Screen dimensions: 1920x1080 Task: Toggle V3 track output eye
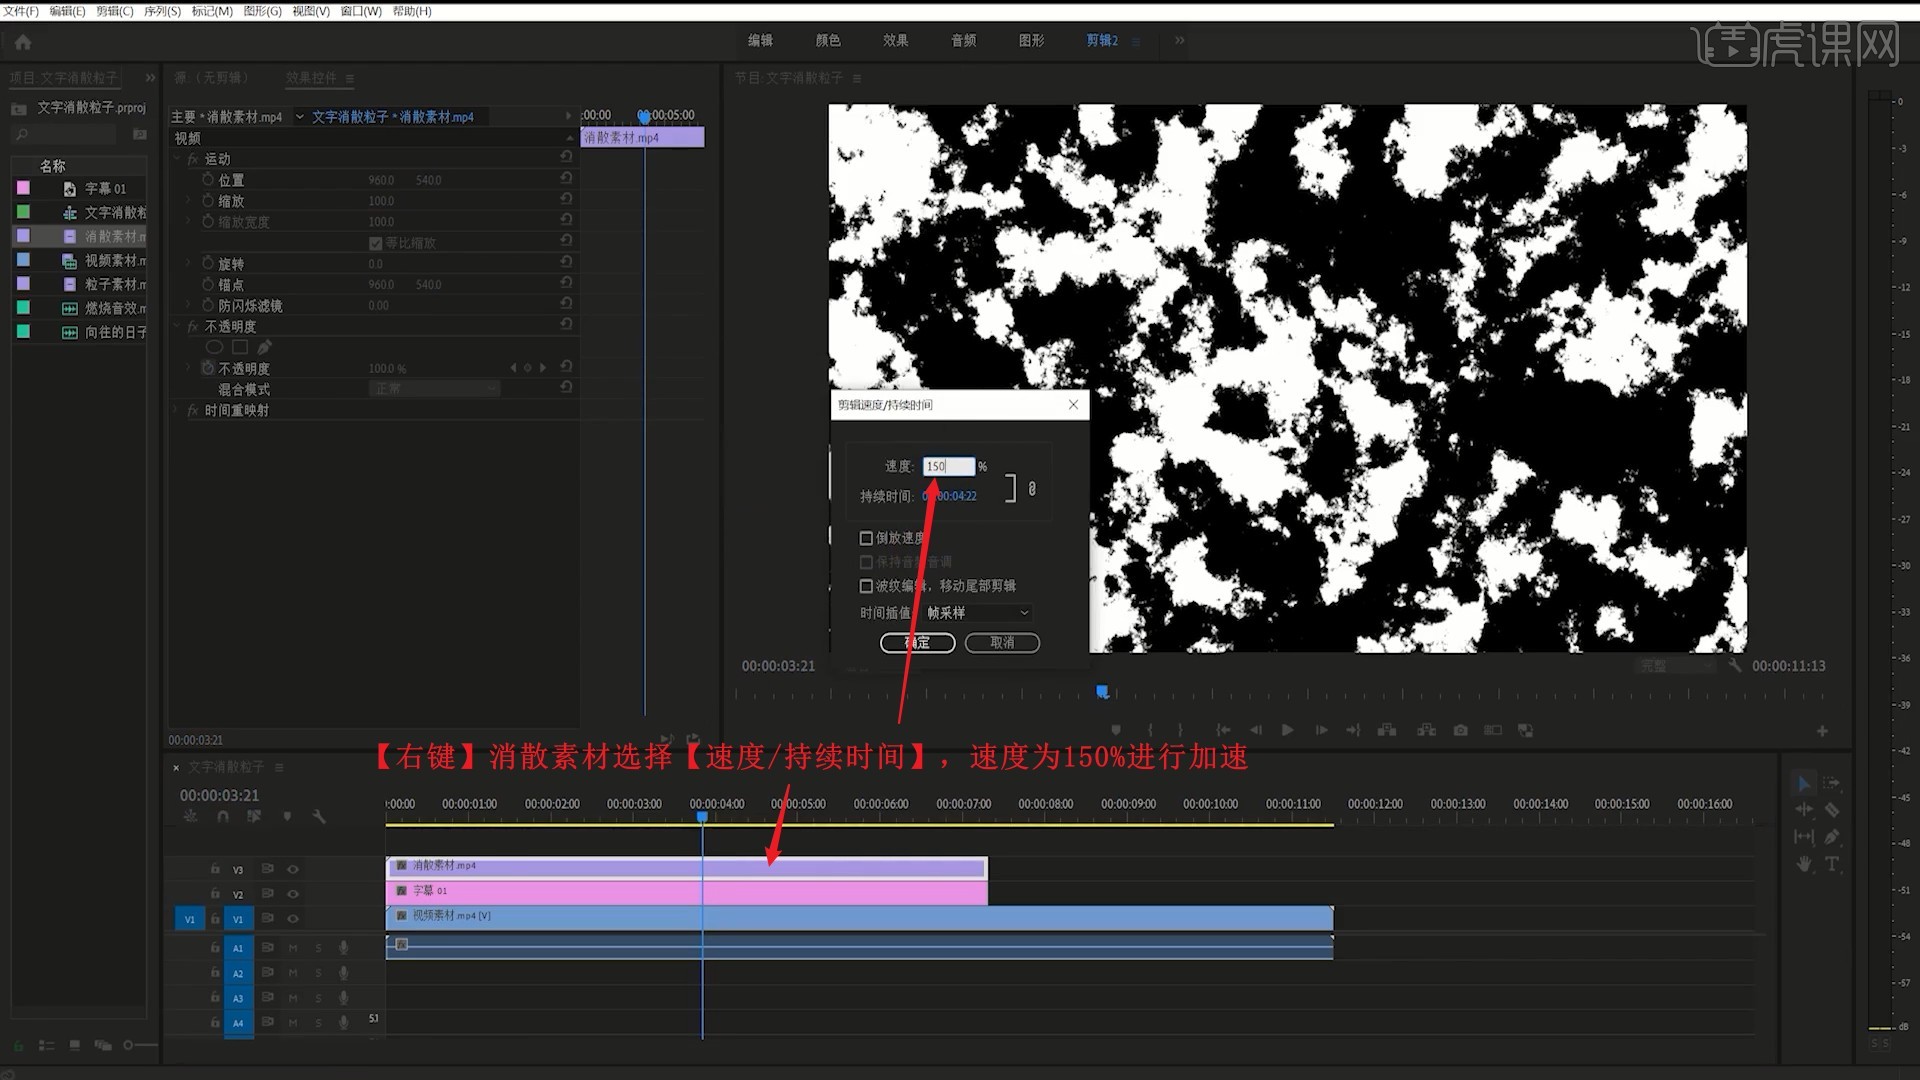point(293,869)
